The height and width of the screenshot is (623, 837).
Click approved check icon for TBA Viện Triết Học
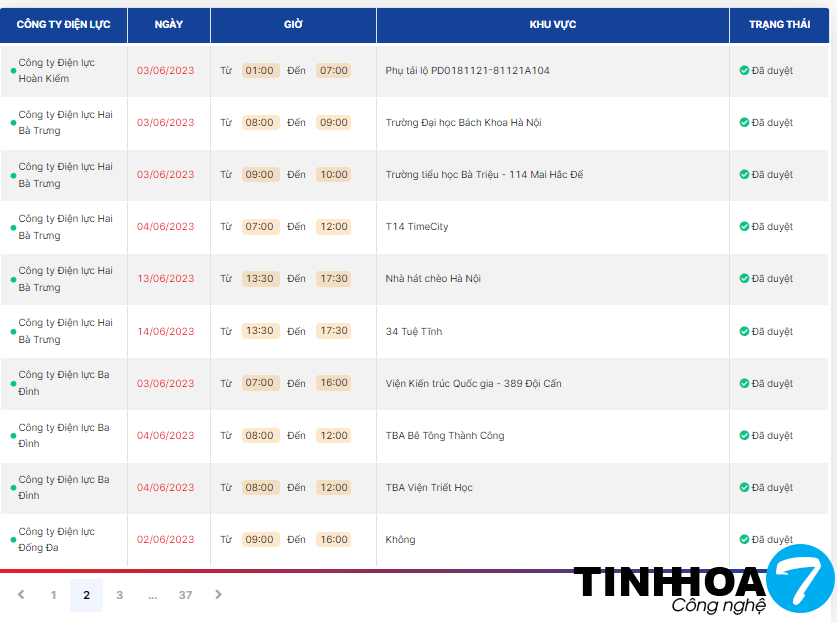click(x=744, y=488)
